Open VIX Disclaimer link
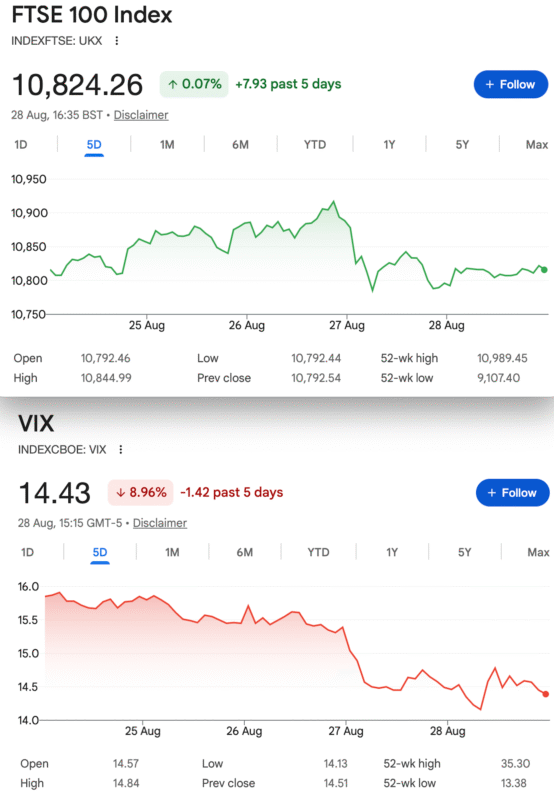Image resolution: width=554 pixels, height=800 pixels. tap(160, 523)
